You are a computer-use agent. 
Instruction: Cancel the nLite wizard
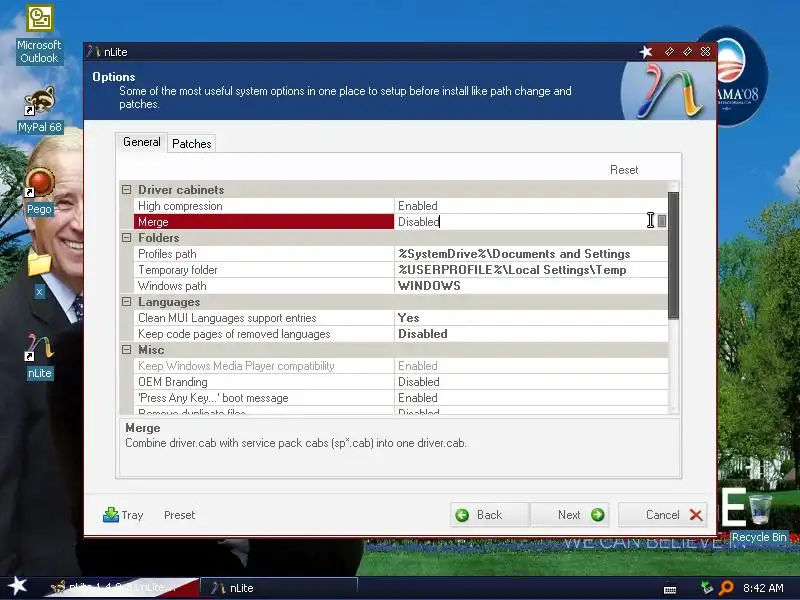[x=663, y=515]
